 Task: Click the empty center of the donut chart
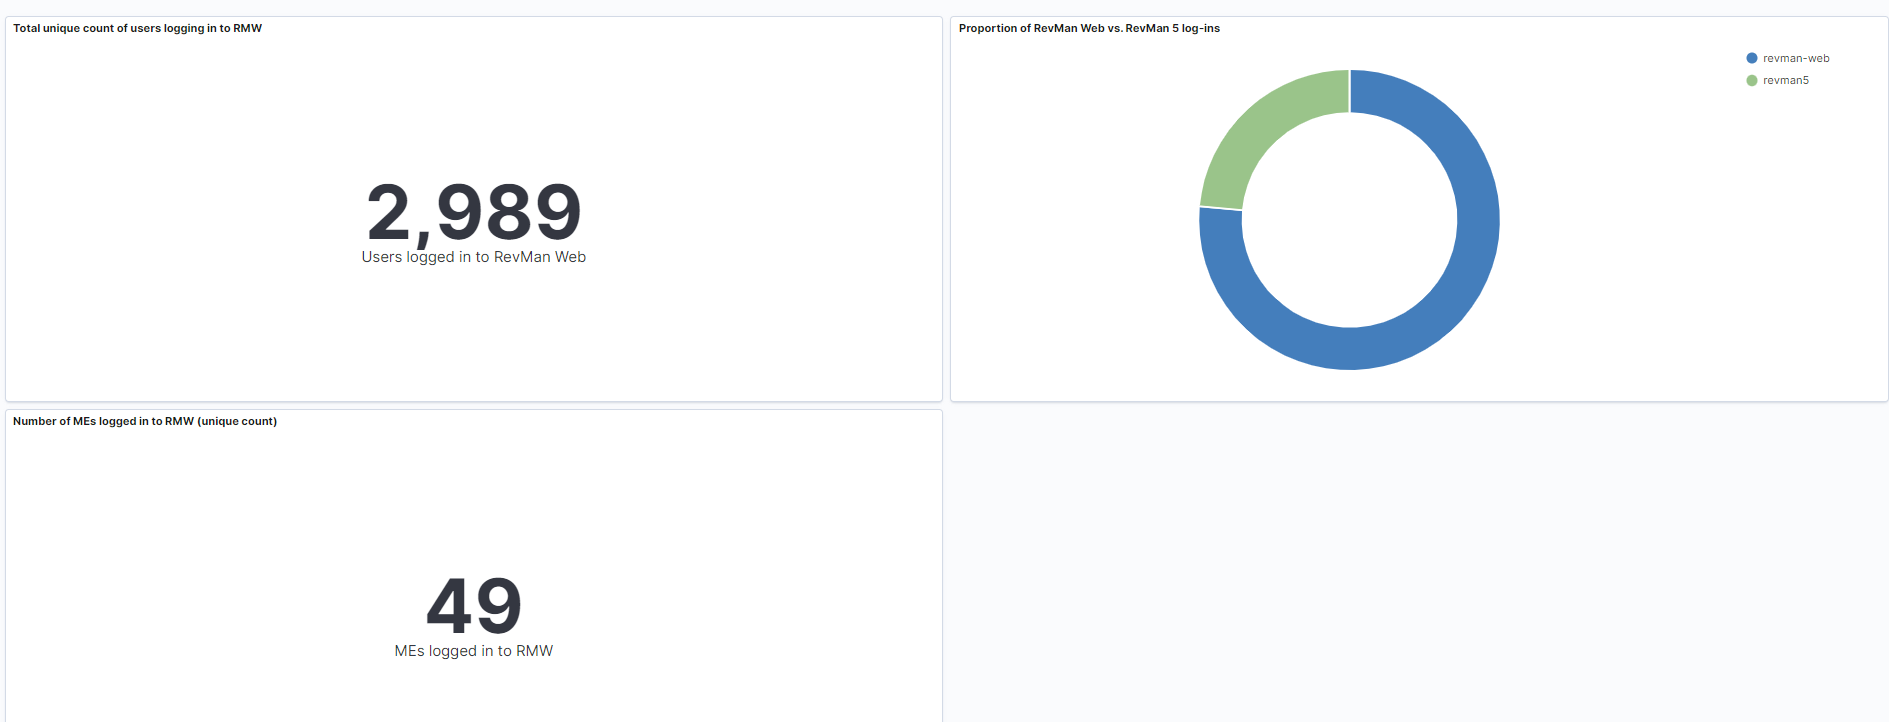(x=1349, y=220)
